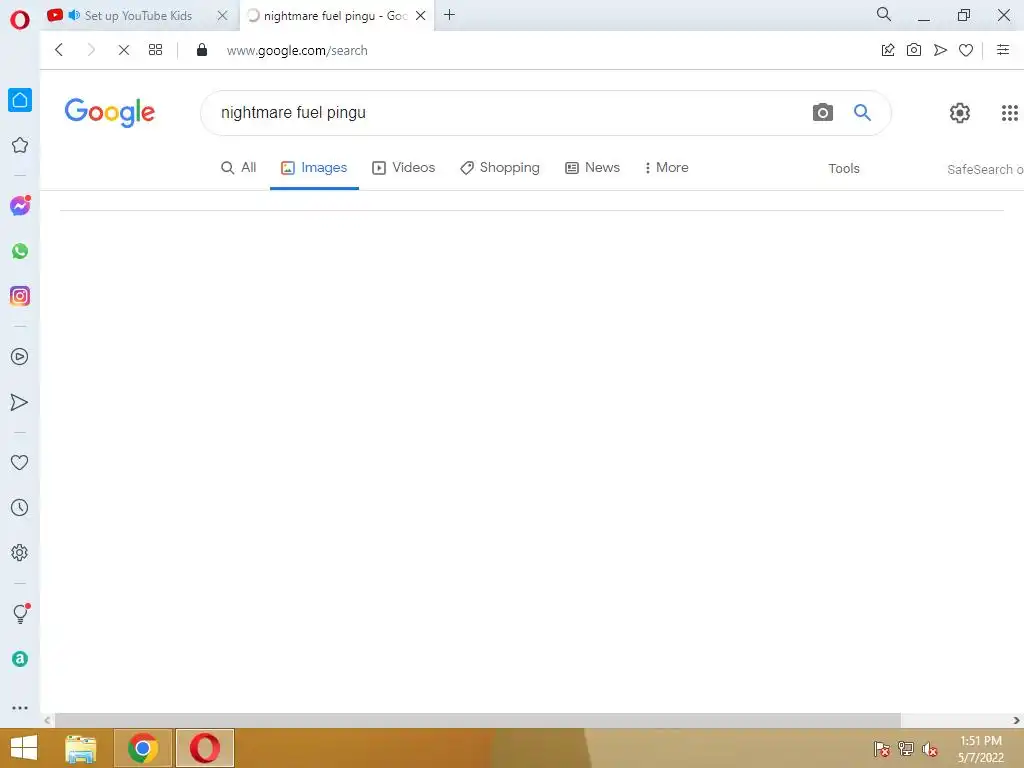Viewport: 1024px width, 768px height.
Task: Click the right arrow of the horizontal scrollbar
Action: point(1016,720)
